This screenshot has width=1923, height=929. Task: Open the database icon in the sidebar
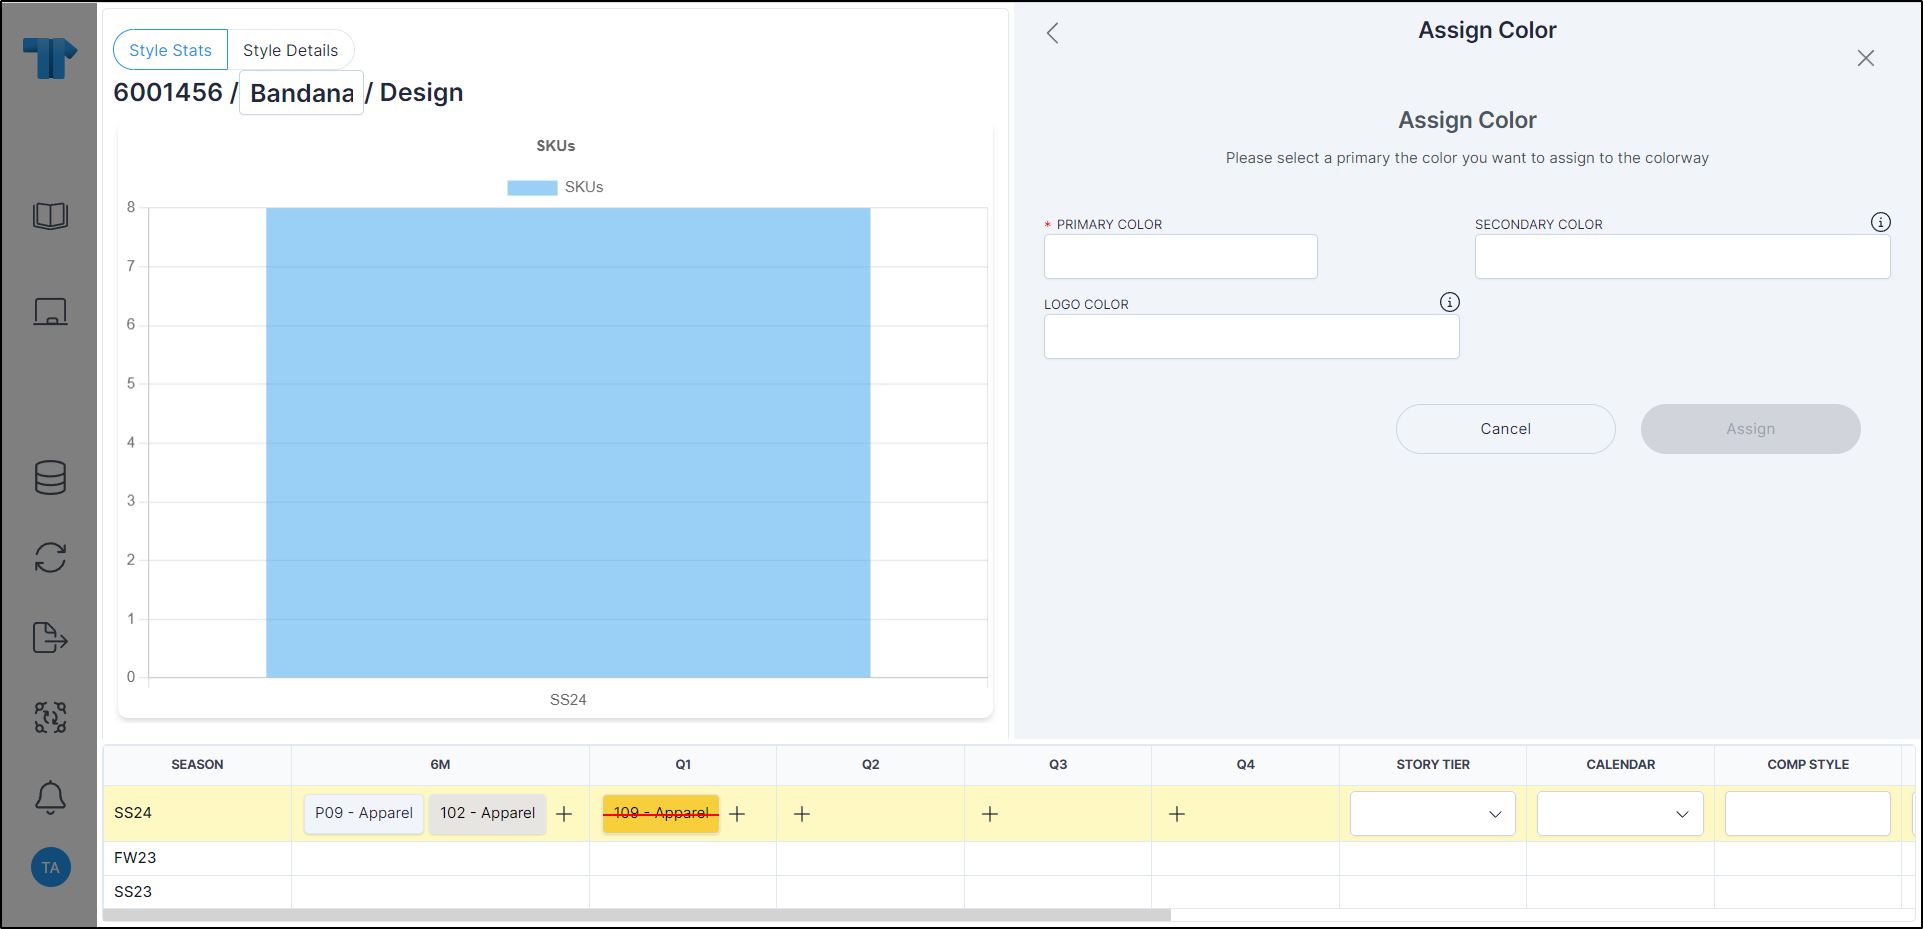(x=49, y=478)
